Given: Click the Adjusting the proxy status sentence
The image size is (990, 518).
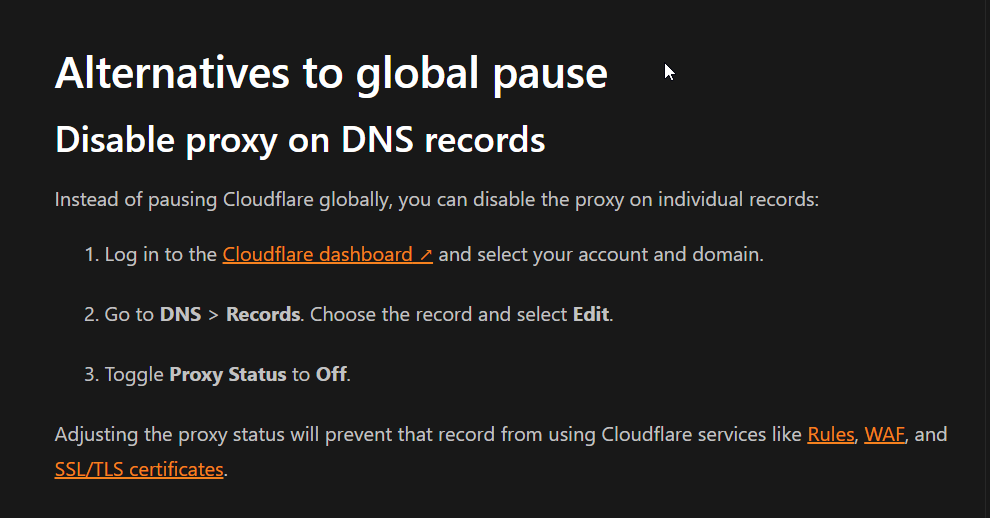Looking at the screenshot, I should click(x=501, y=452).
